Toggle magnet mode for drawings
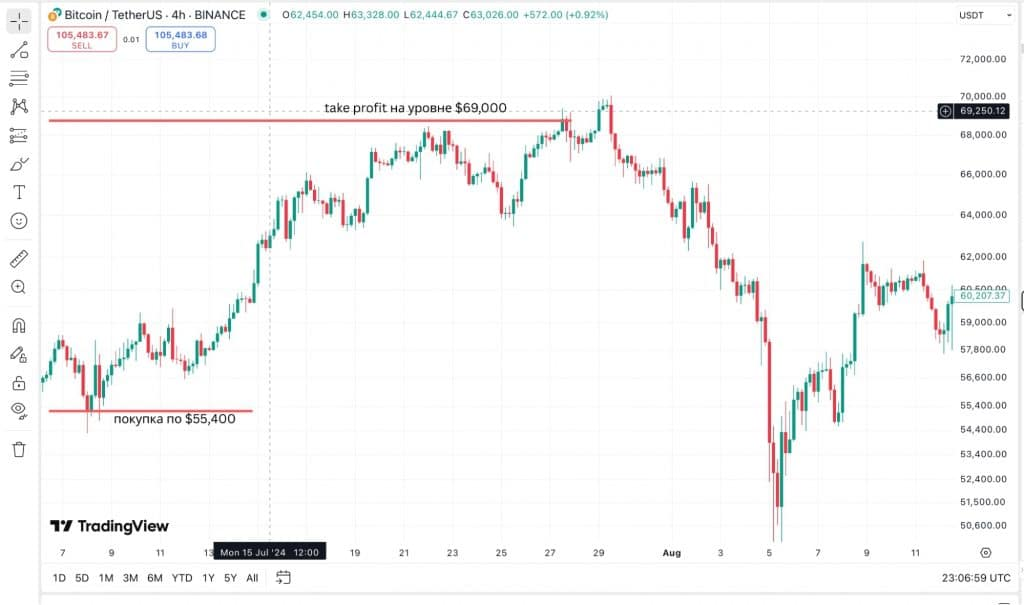This screenshot has height=605, width=1024. click(19, 326)
